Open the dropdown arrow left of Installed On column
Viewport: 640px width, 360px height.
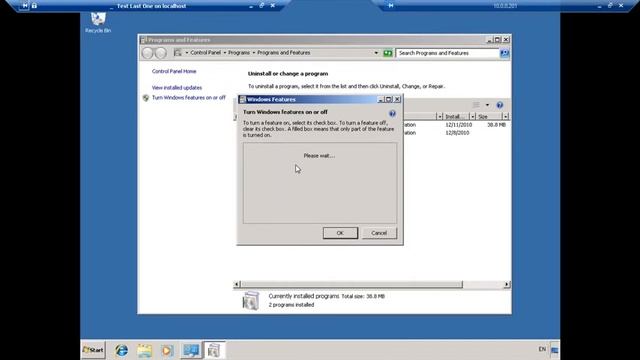[439, 117]
